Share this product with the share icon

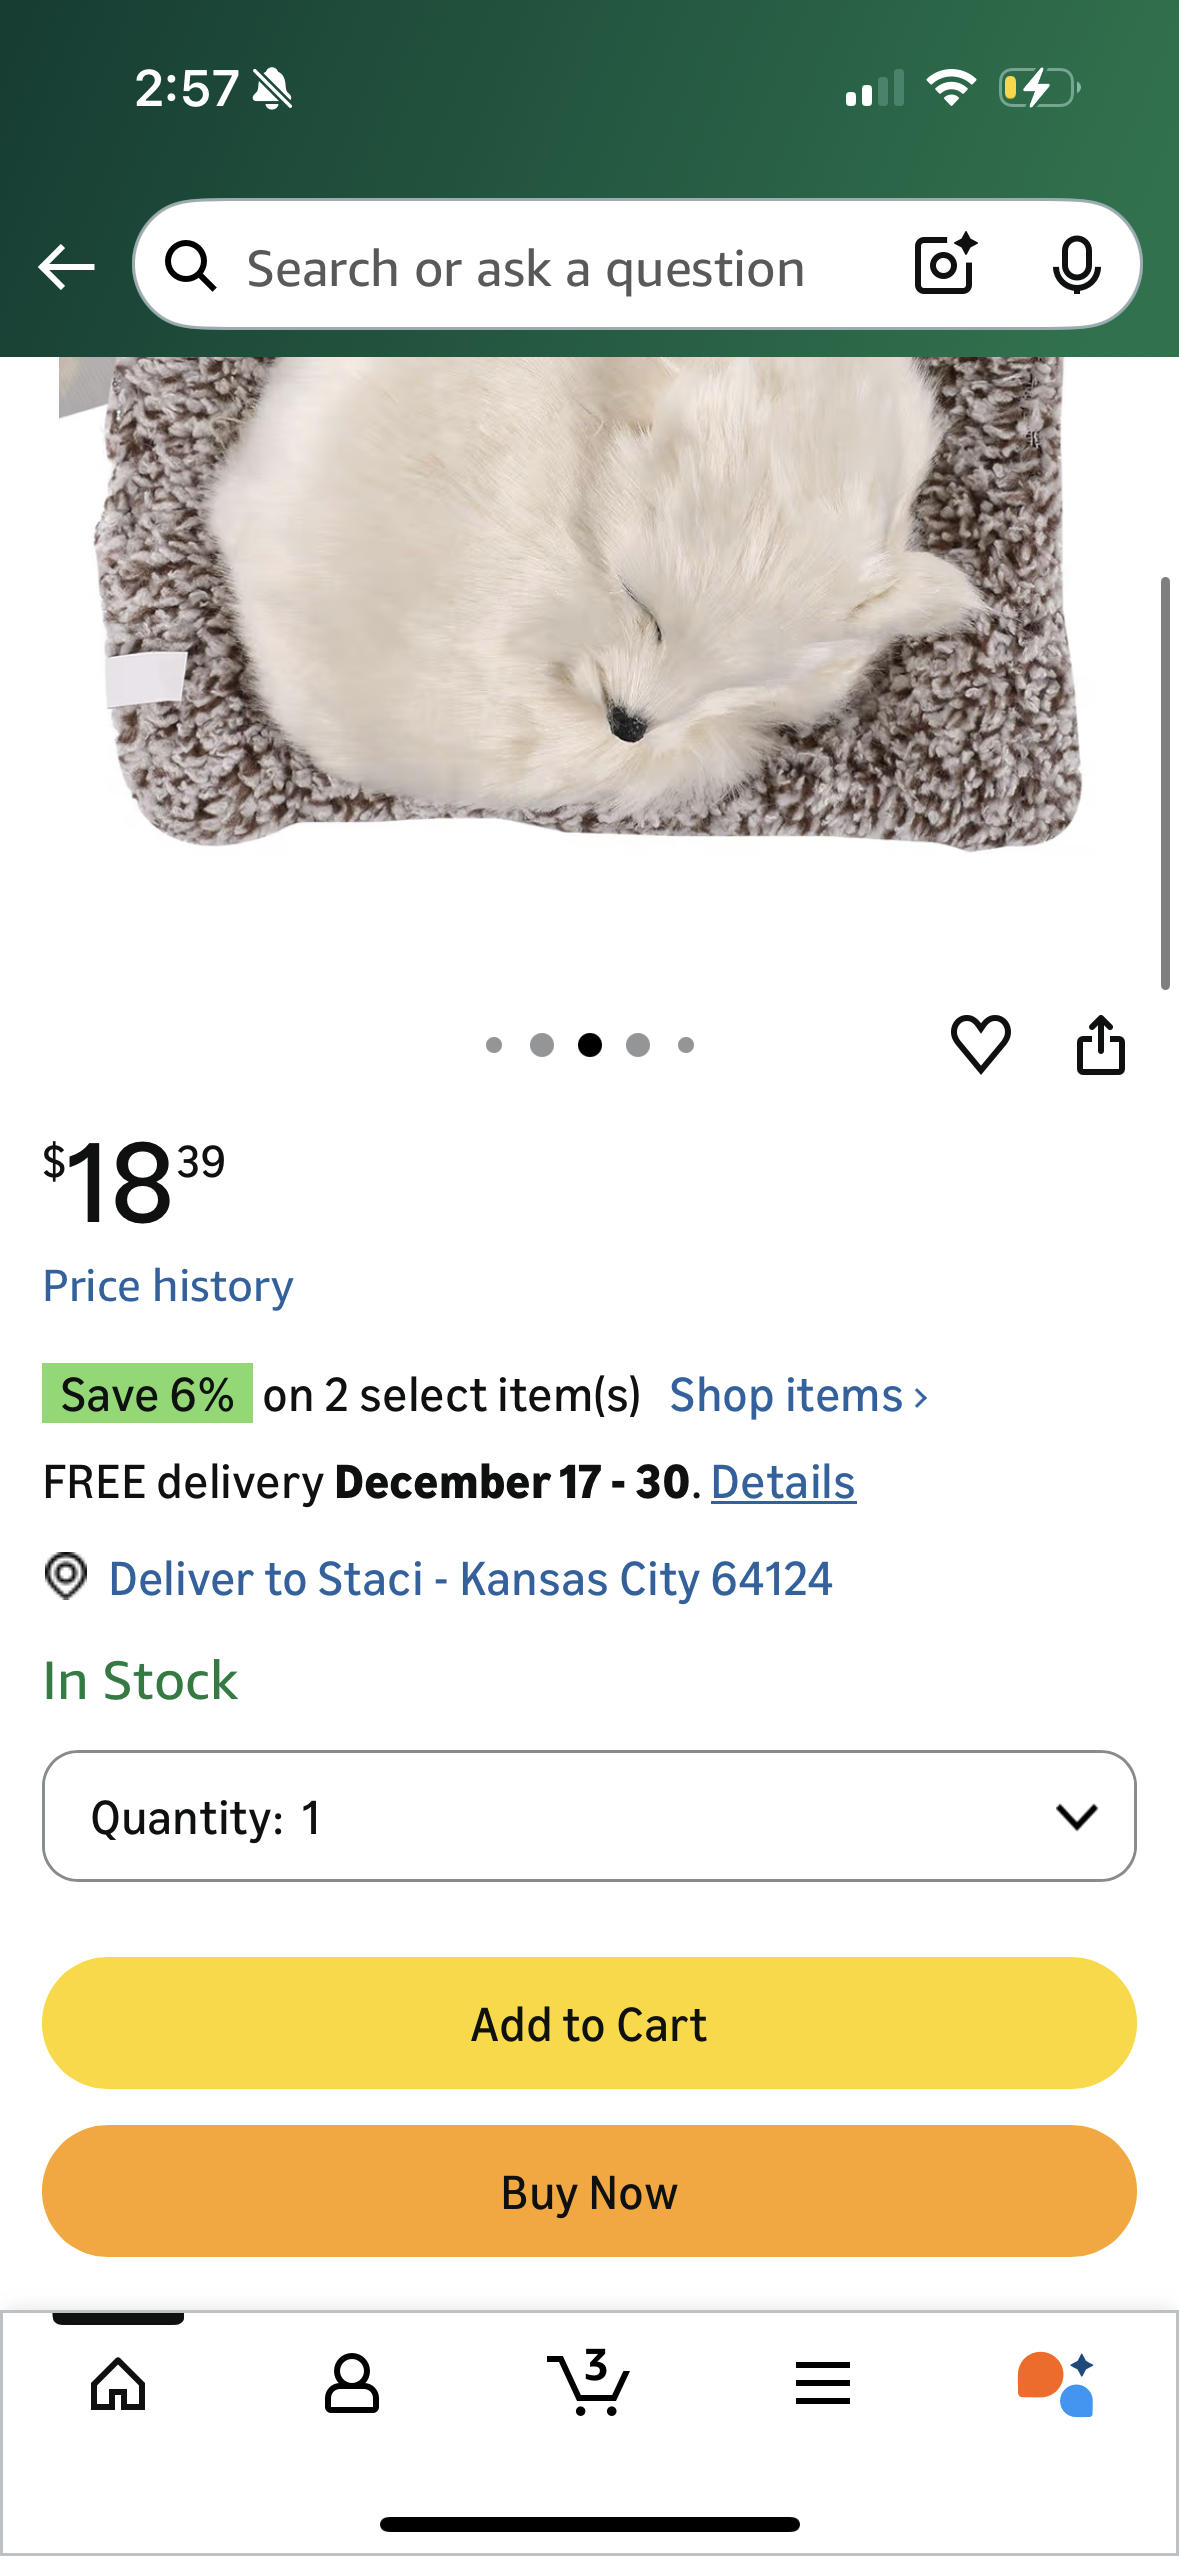pos(1101,1044)
